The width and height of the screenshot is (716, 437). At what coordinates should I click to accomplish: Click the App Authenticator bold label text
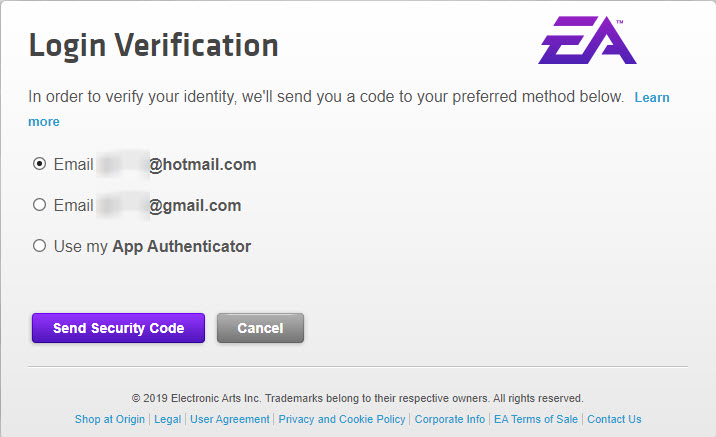pos(182,247)
